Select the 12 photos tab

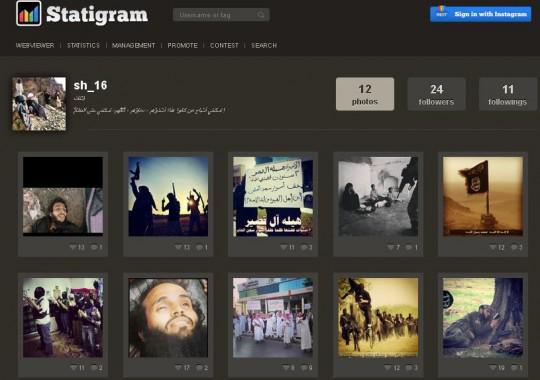point(365,94)
